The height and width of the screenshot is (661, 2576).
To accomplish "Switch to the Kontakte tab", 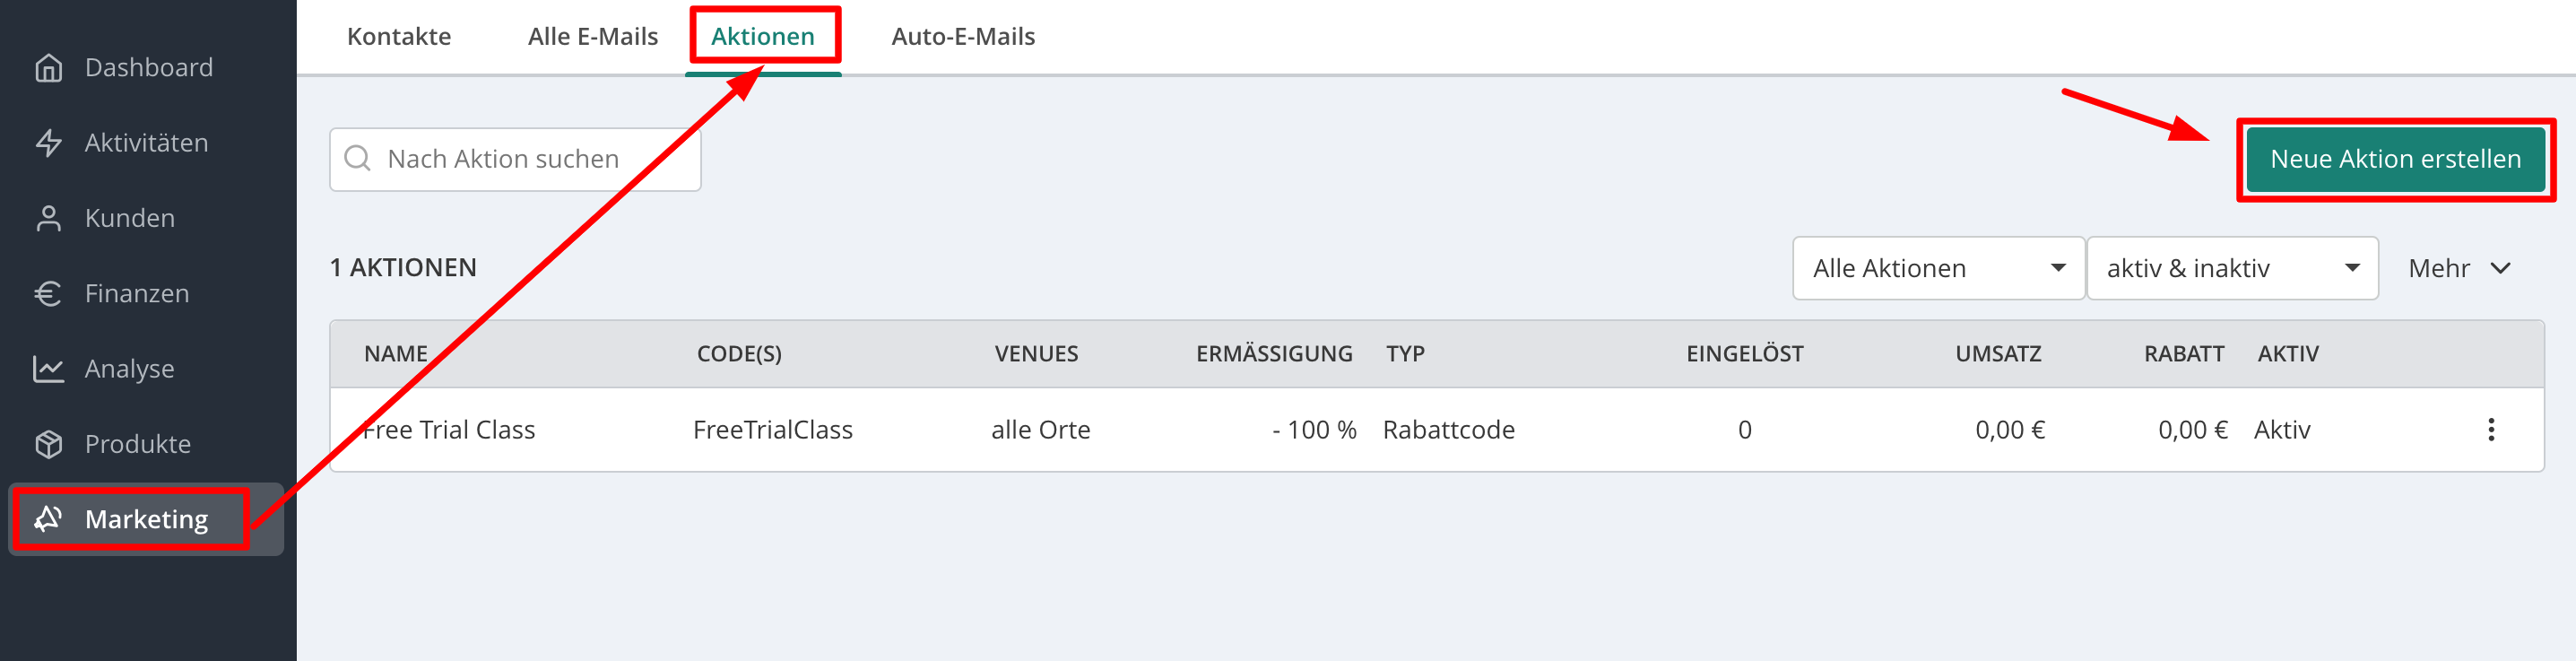I will pyautogui.click(x=399, y=37).
